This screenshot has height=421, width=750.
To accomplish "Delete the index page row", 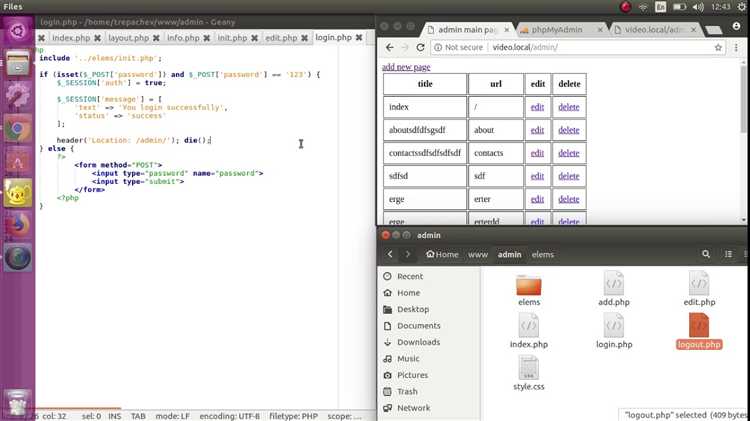I will (569, 107).
